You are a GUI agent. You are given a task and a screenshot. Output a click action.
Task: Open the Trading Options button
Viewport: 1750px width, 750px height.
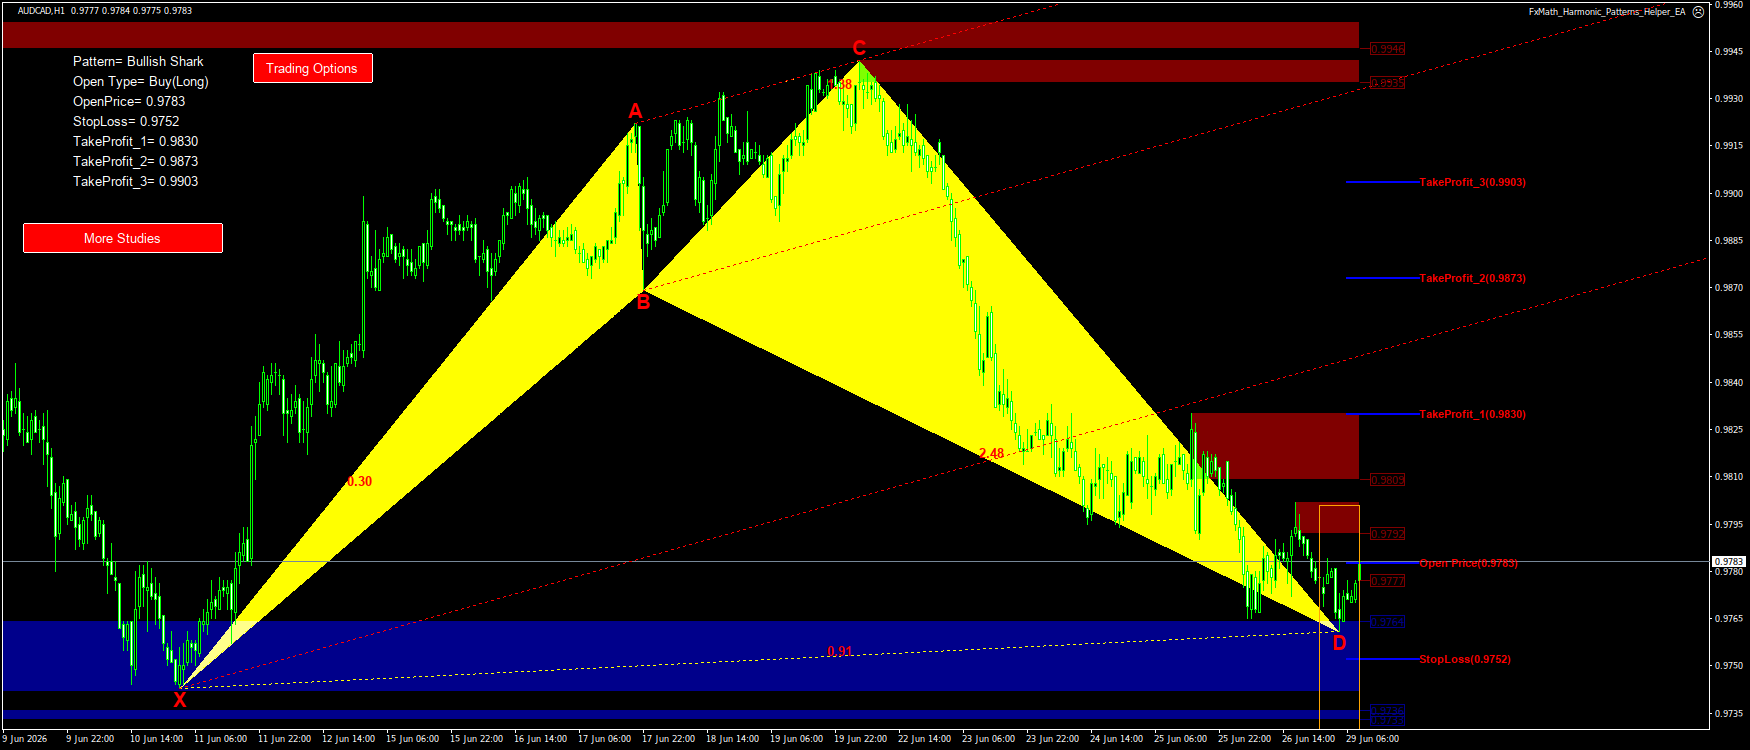click(x=312, y=68)
